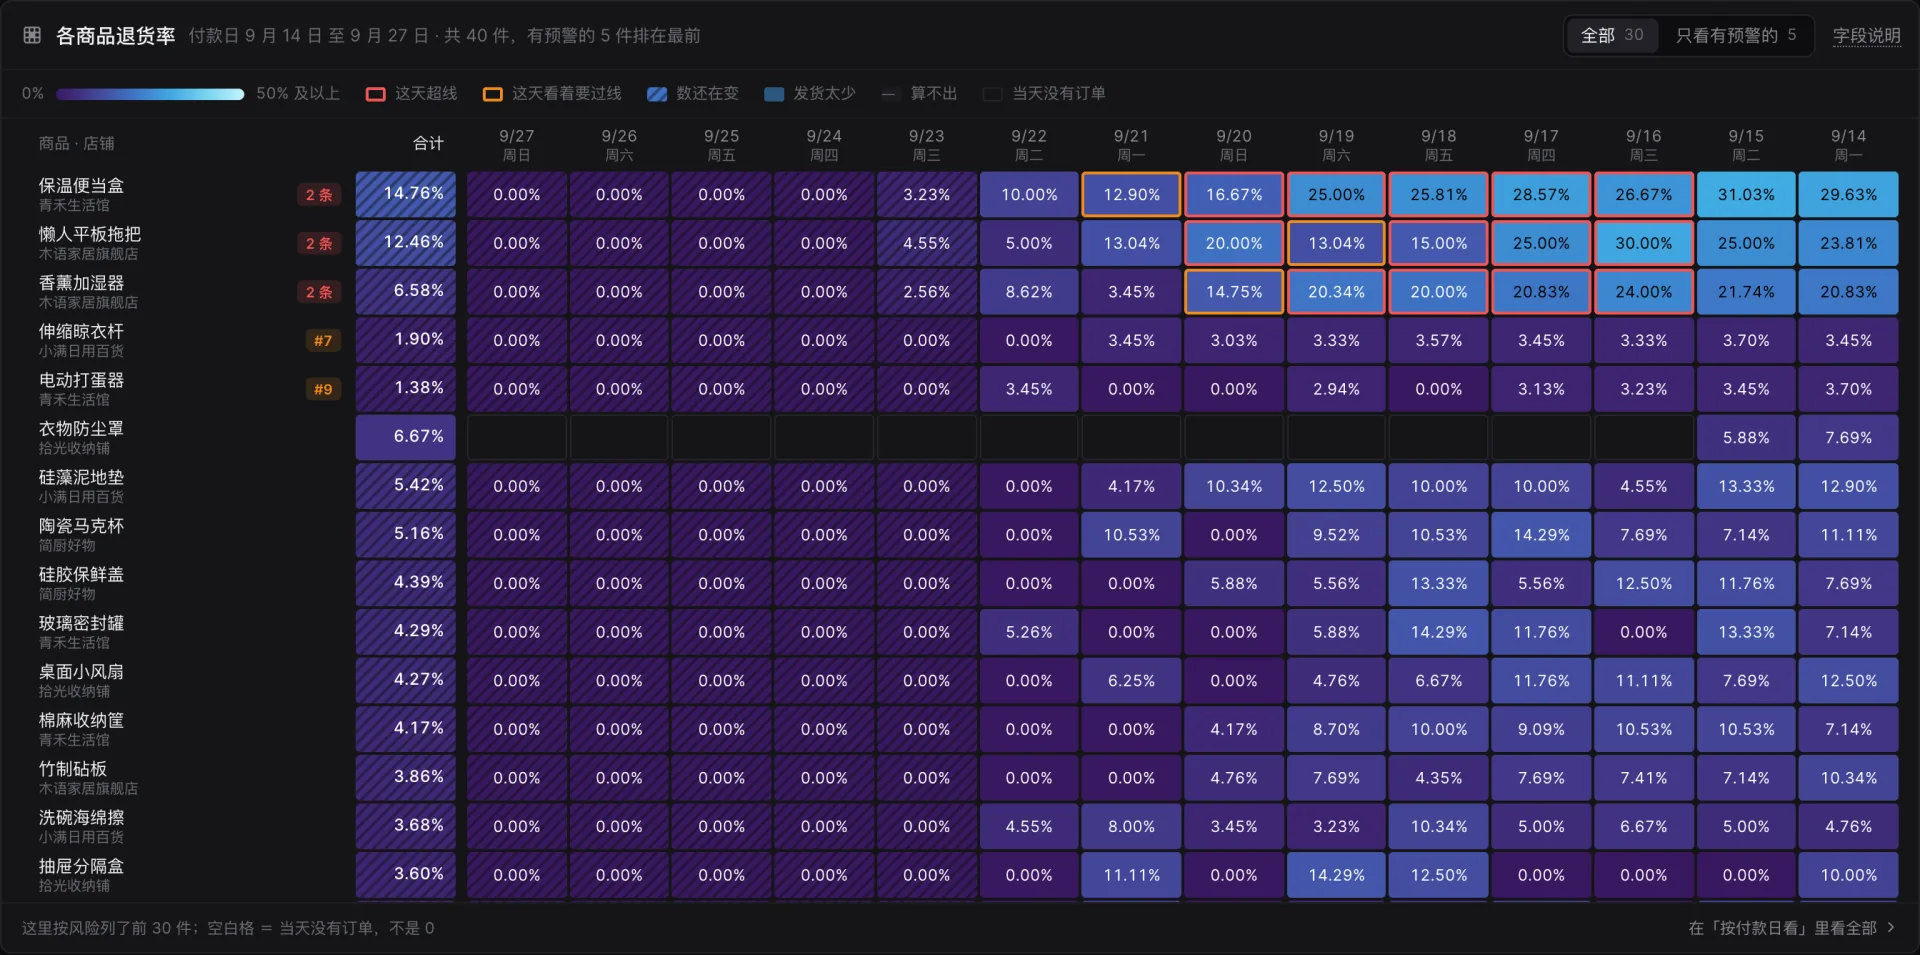This screenshot has width=1920, height=955.
Task: Click the 保温便当盒 product name
Action: click(81, 186)
